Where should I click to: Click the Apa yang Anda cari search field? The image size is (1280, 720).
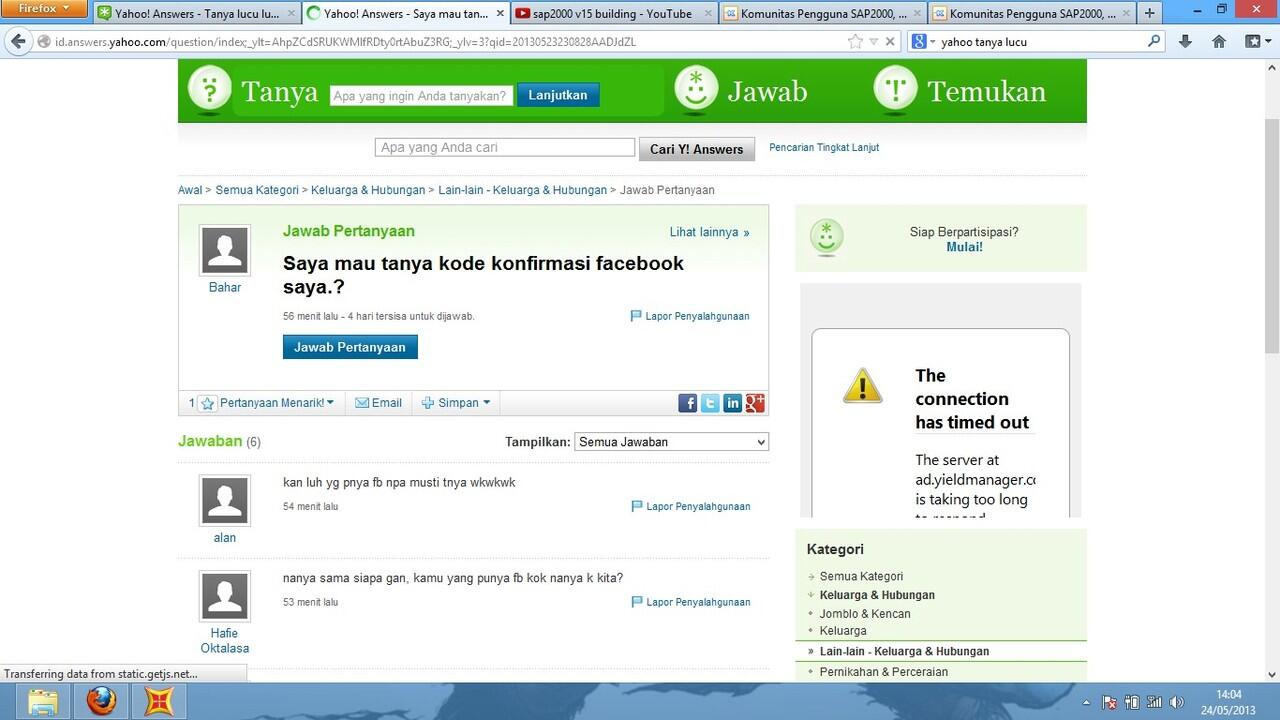[x=505, y=148]
